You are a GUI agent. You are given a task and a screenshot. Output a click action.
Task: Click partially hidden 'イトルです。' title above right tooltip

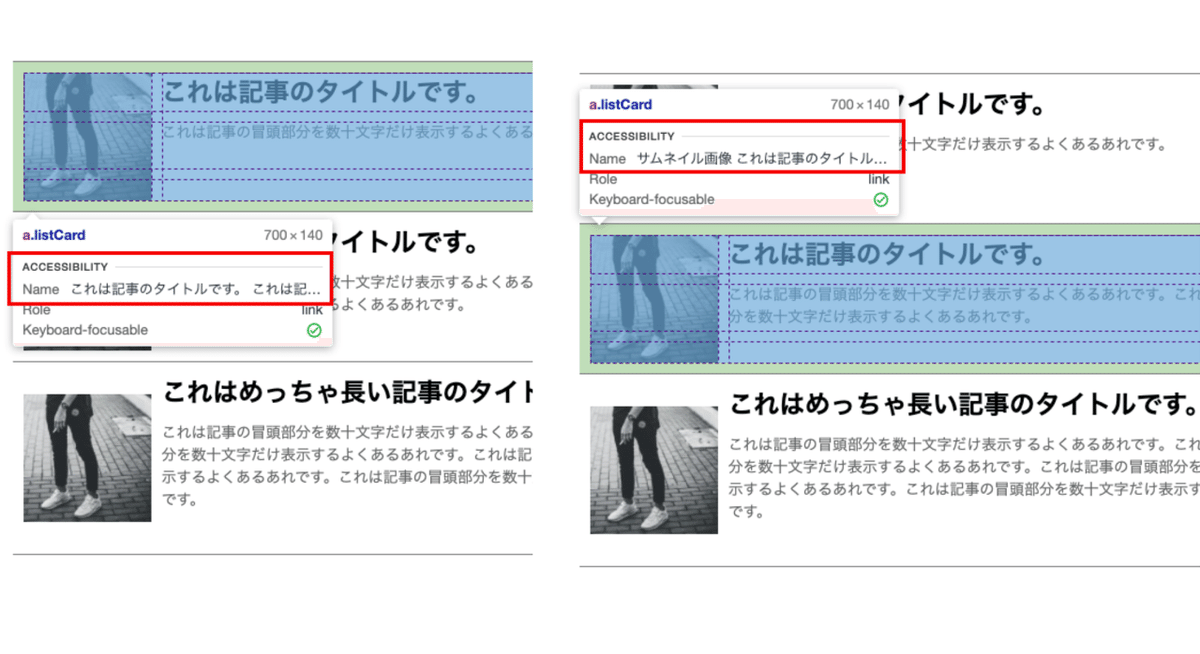pos(973,104)
